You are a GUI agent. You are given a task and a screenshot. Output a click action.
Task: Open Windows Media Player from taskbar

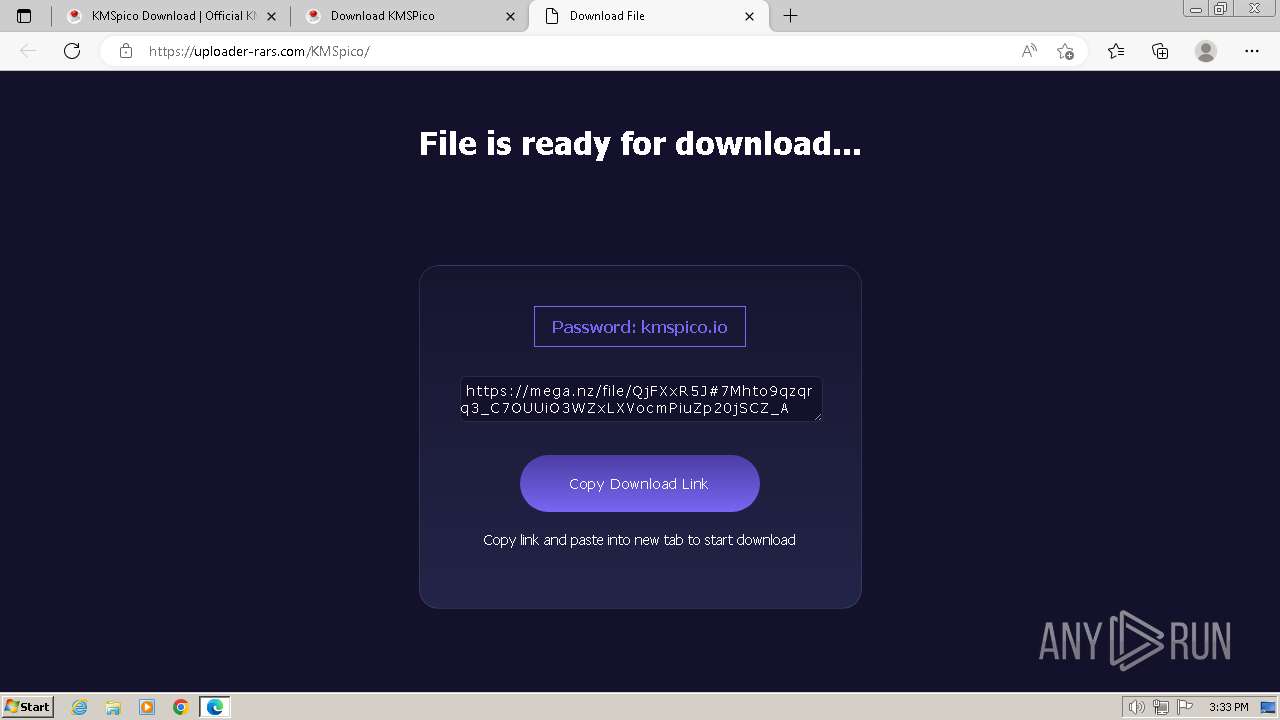coord(147,707)
